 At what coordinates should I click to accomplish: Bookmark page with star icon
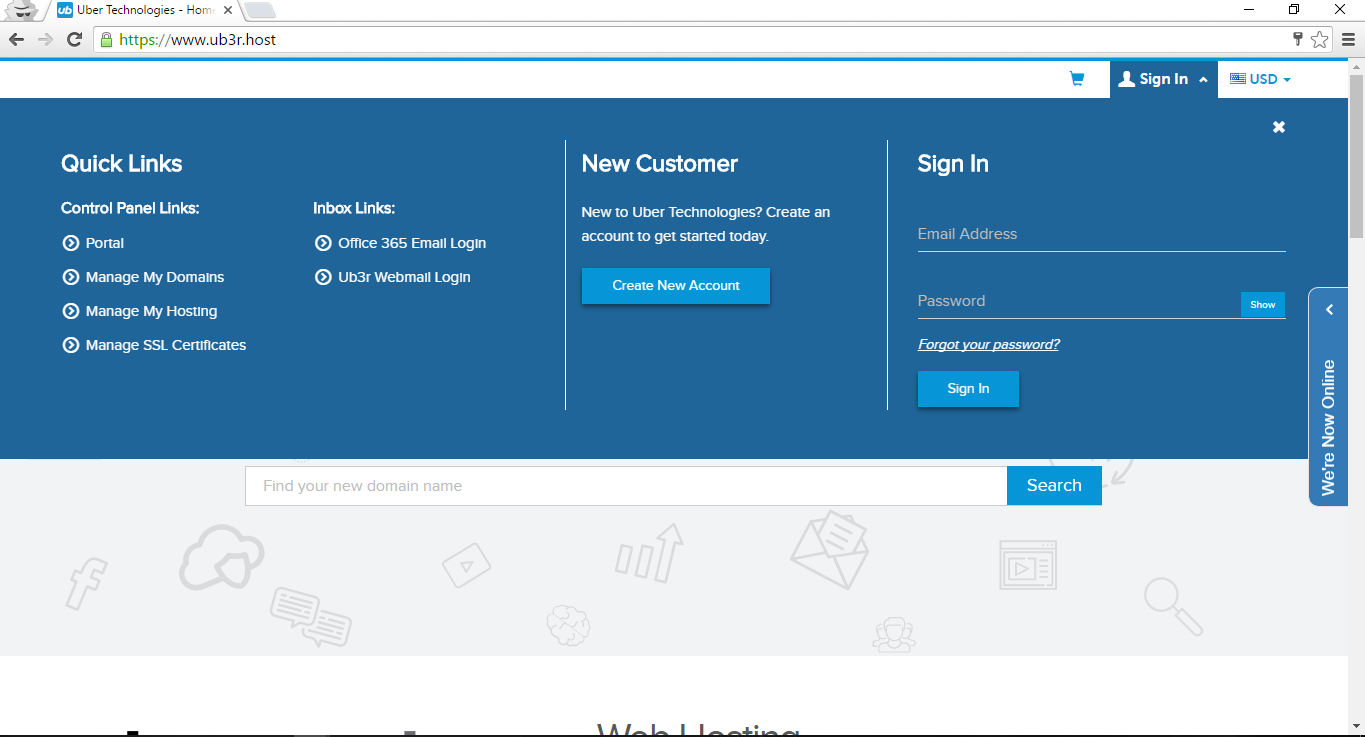tap(1319, 40)
